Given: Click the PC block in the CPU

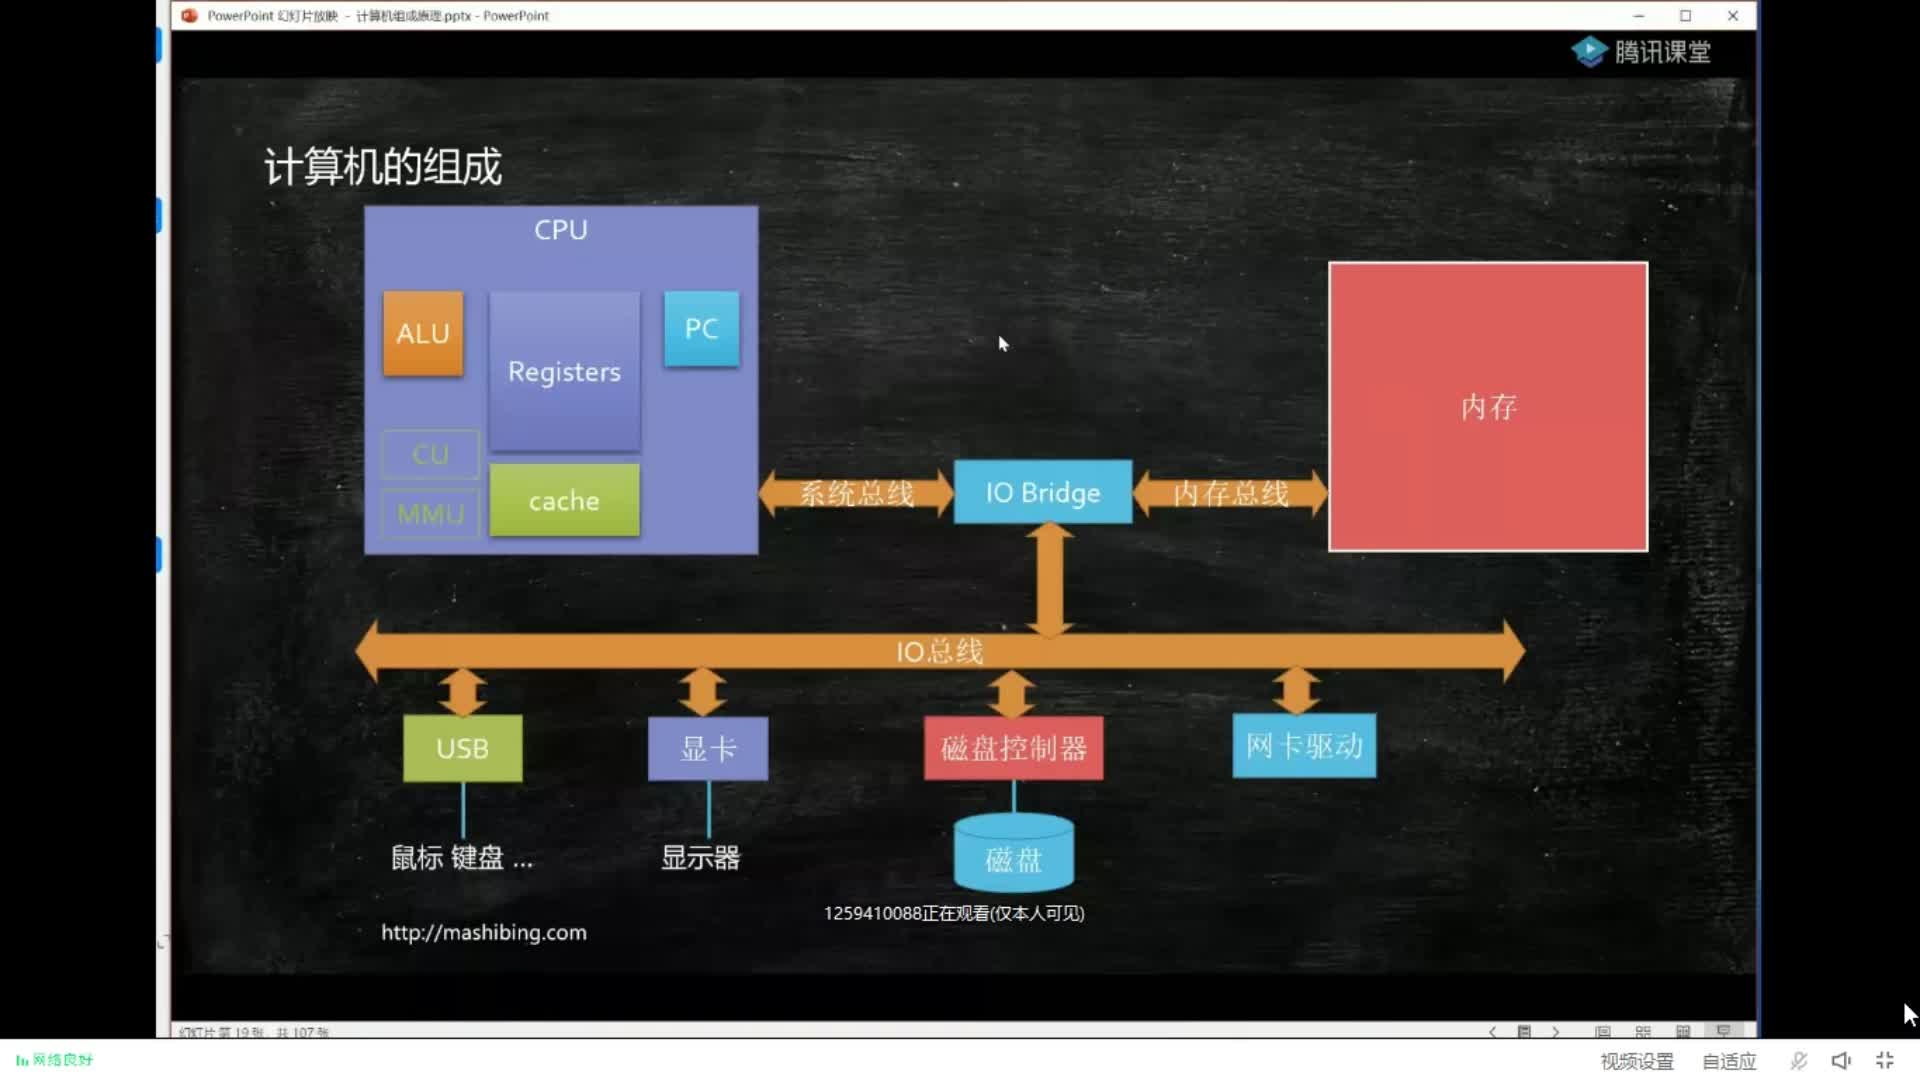Looking at the screenshot, I should pyautogui.click(x=701, y=328).
